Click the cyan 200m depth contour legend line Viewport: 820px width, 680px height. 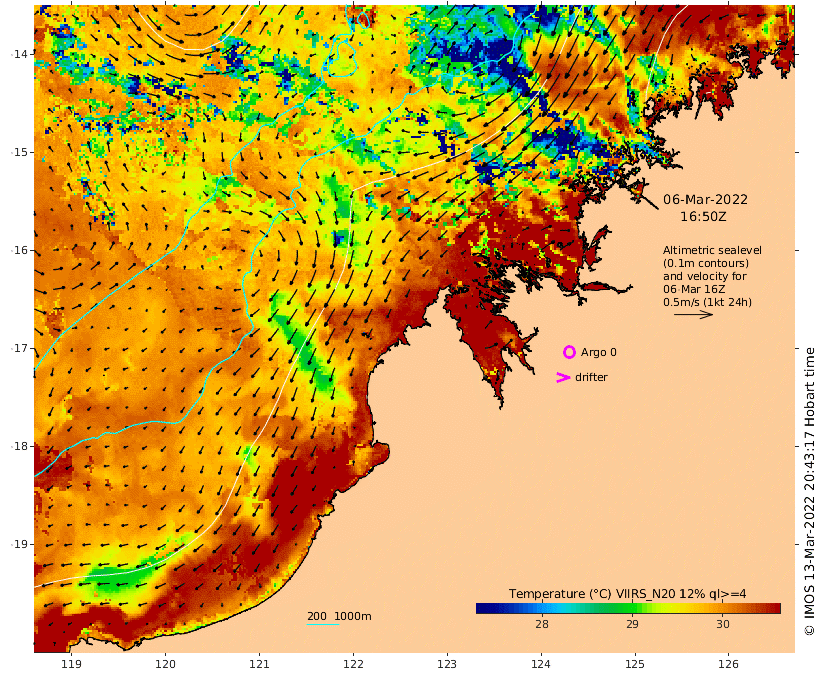point(323,624)
